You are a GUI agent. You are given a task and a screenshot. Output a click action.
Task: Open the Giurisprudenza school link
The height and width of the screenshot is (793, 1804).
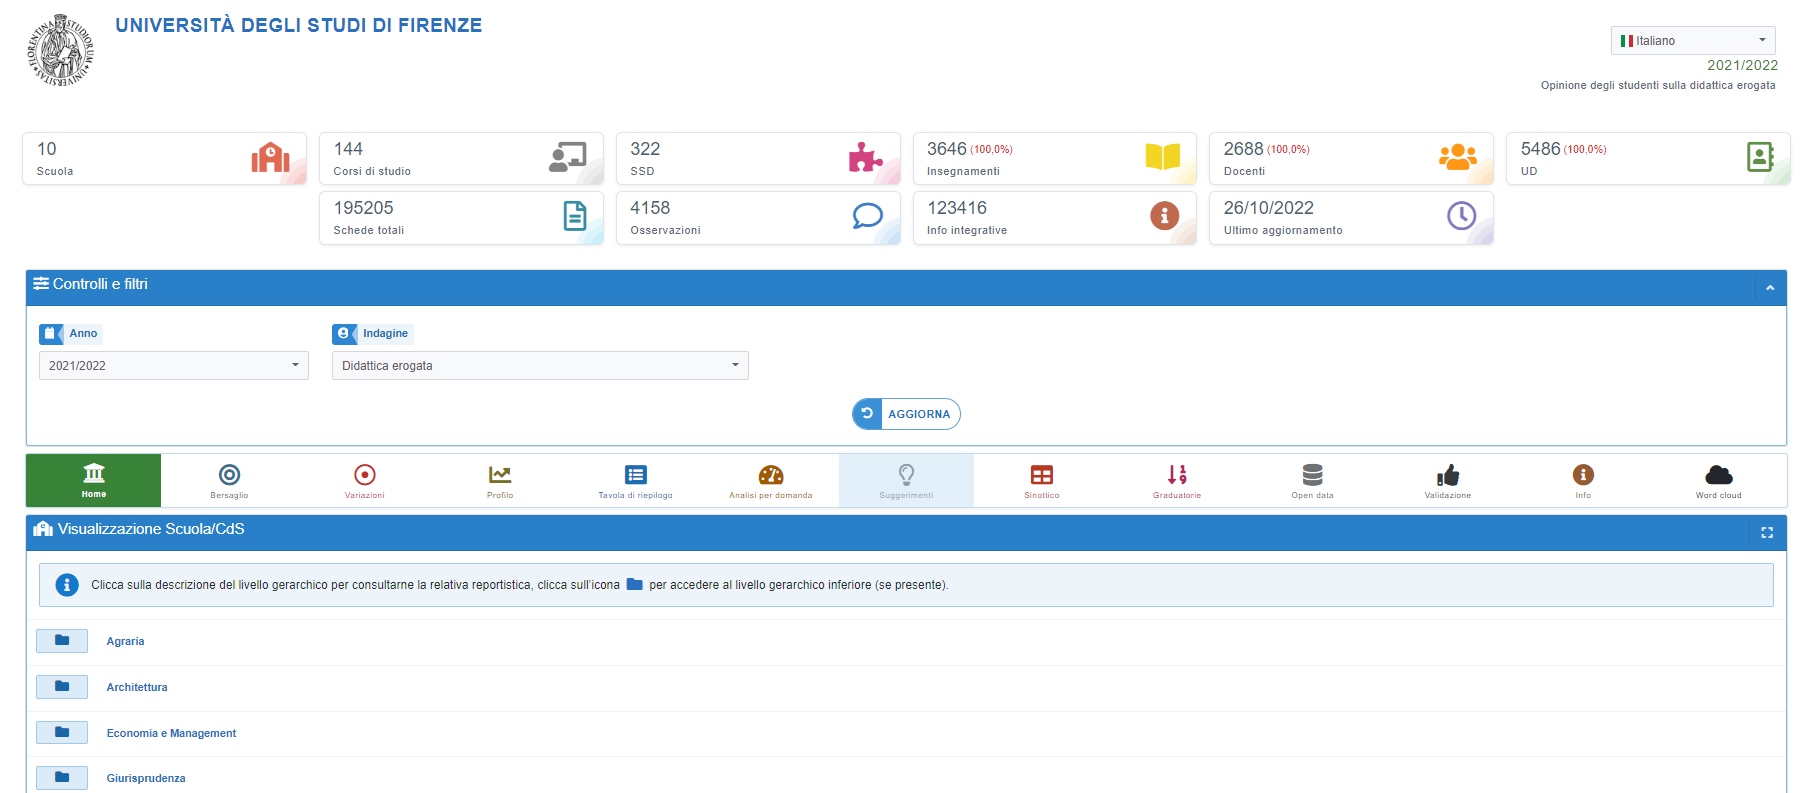click(x=146, y=778)
